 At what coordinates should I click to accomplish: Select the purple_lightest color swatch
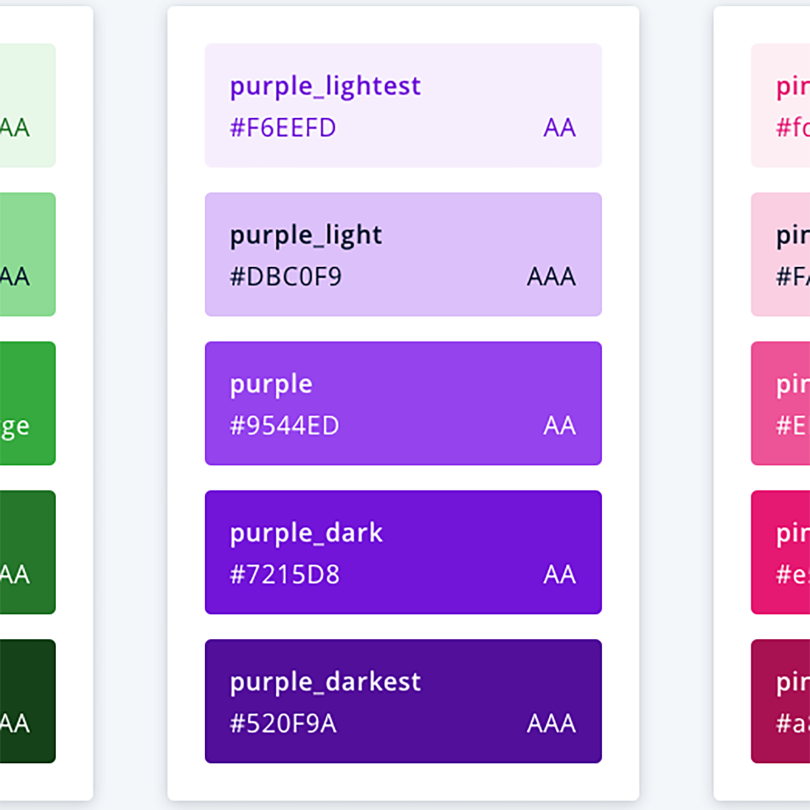(403, 105)
